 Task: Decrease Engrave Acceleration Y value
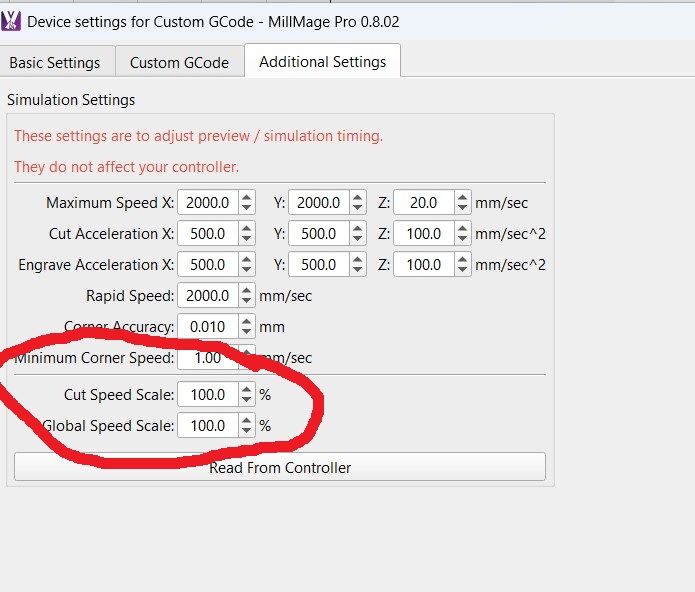357,270
